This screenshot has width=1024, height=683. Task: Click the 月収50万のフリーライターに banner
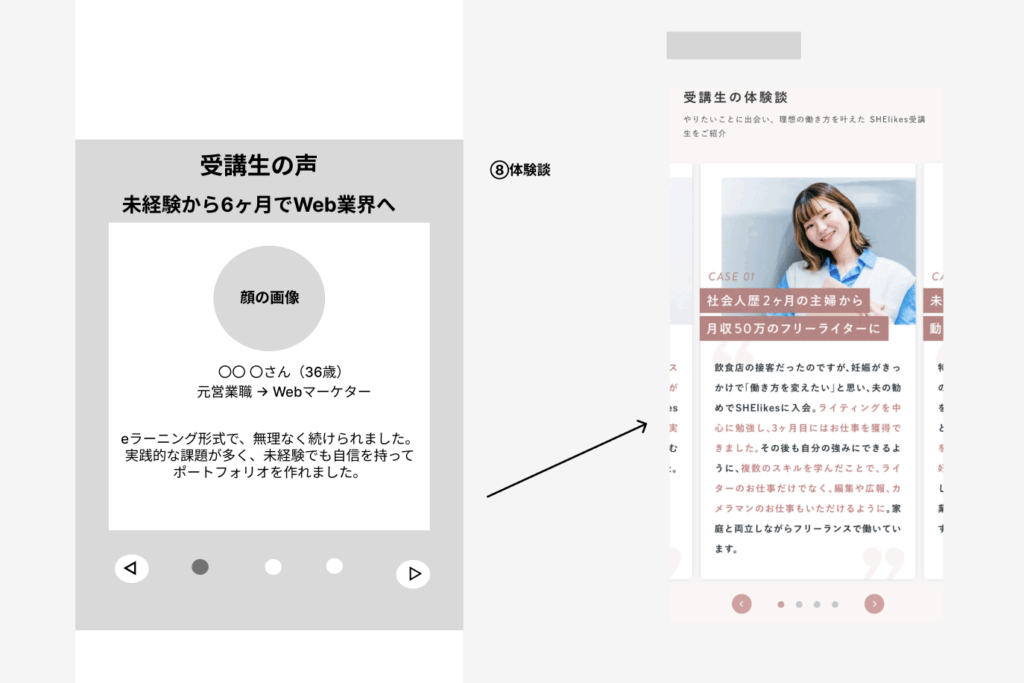click(x=794, y=328)
